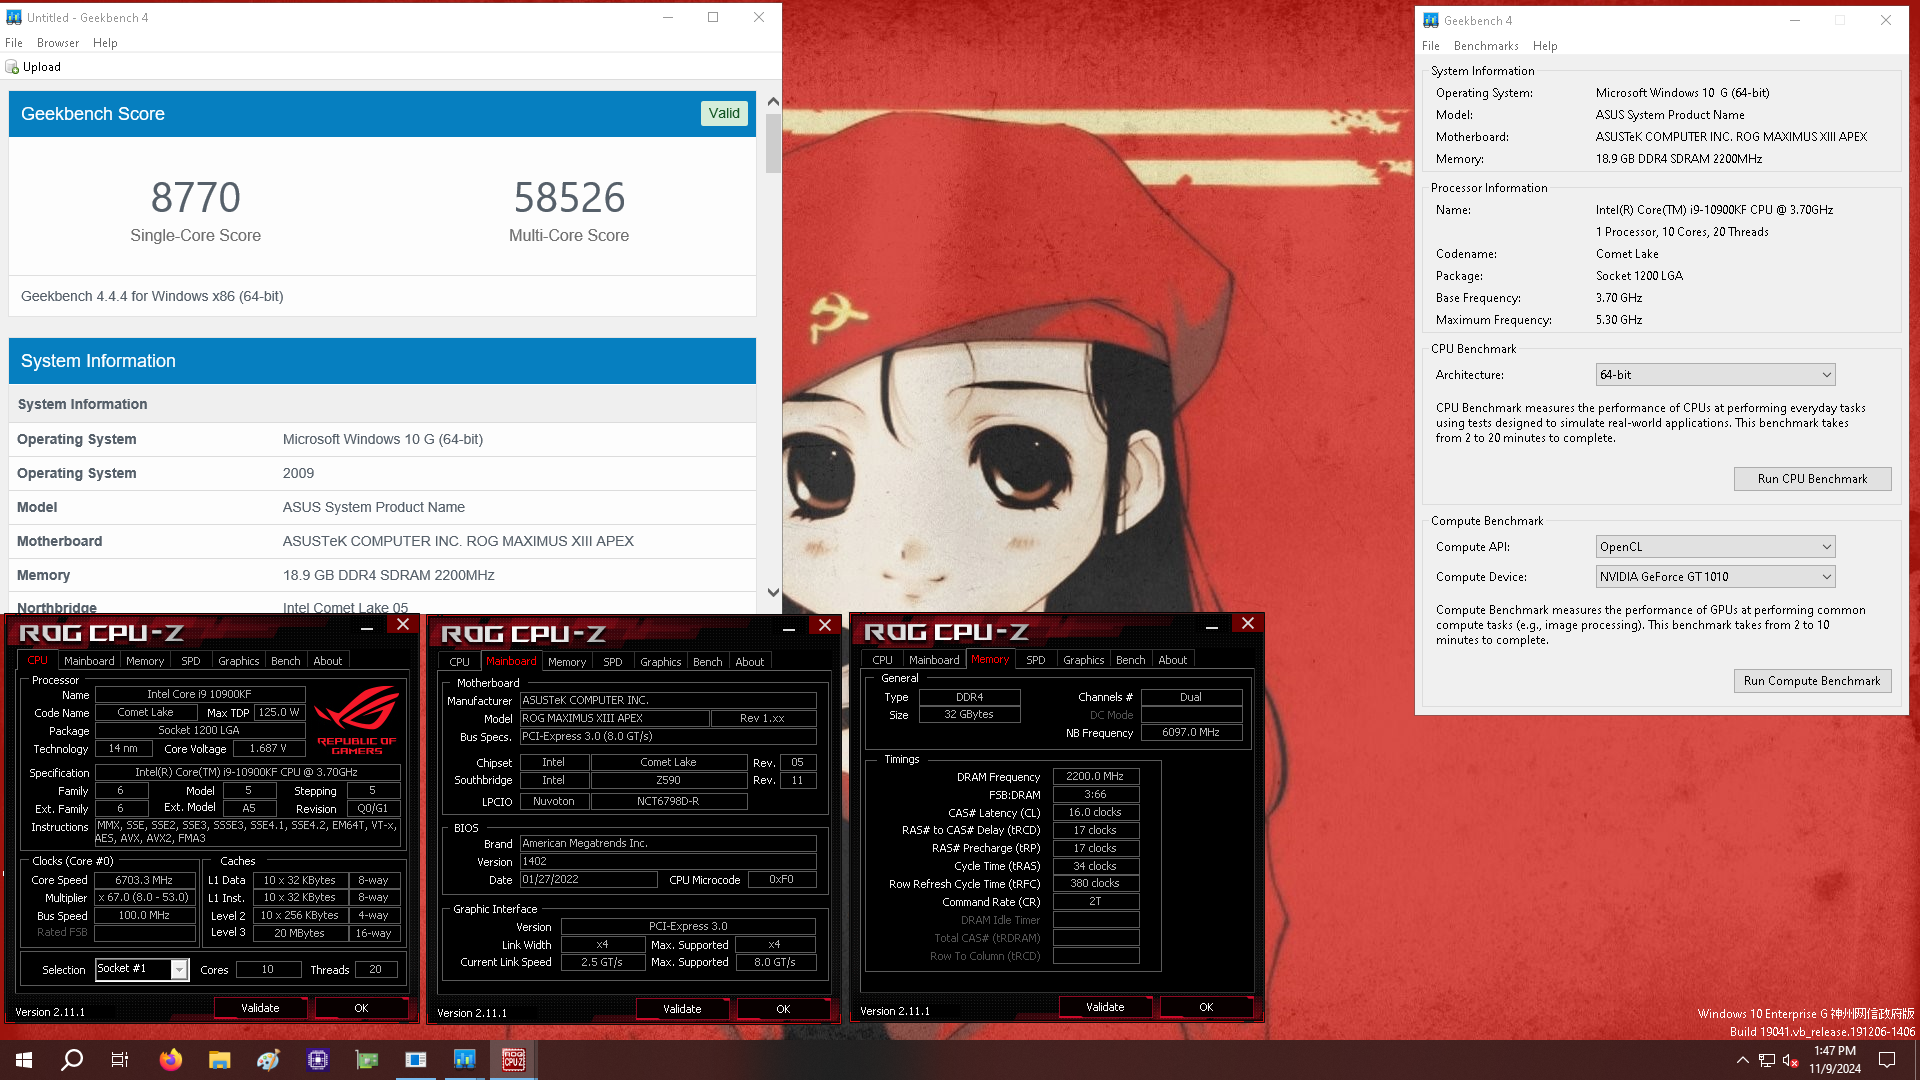Image resolution: width=1920 pixels, height=1080 pixels.
Task: Click OK in the left CPU-Z window
Action: [x=361, y=1008]
